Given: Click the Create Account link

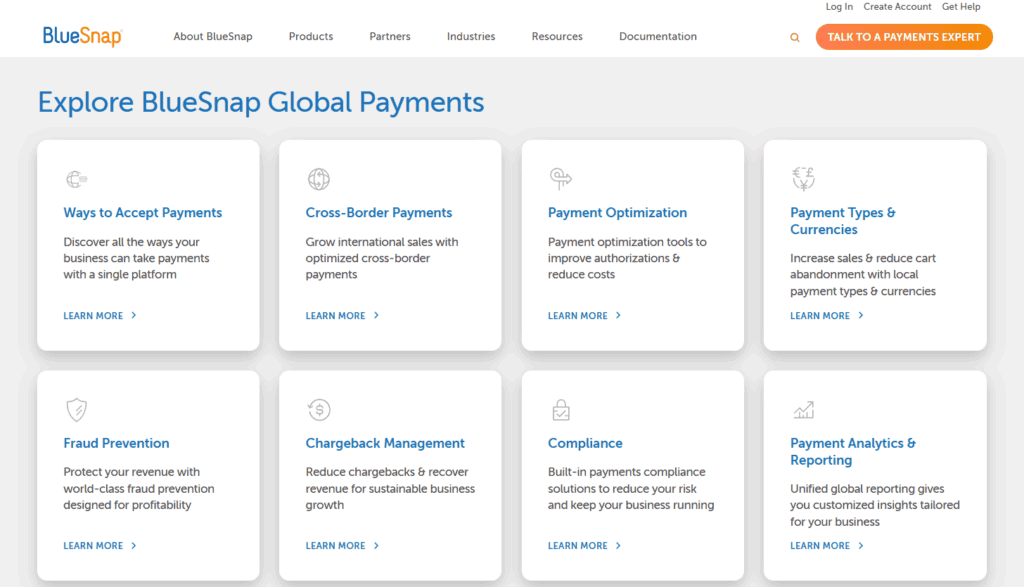Looking at the screenshot, I should [897, 7].
